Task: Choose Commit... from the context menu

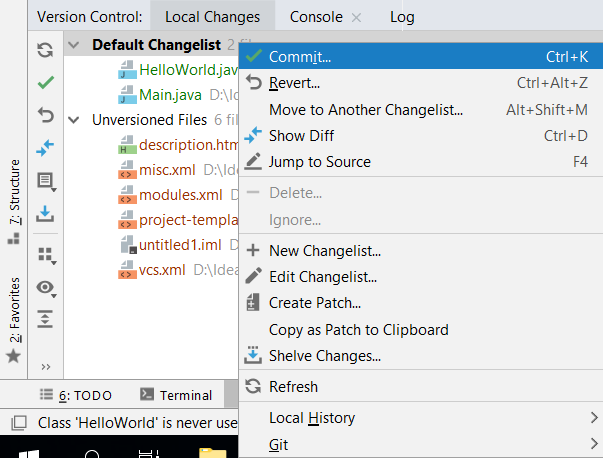Action: point(300,57)
